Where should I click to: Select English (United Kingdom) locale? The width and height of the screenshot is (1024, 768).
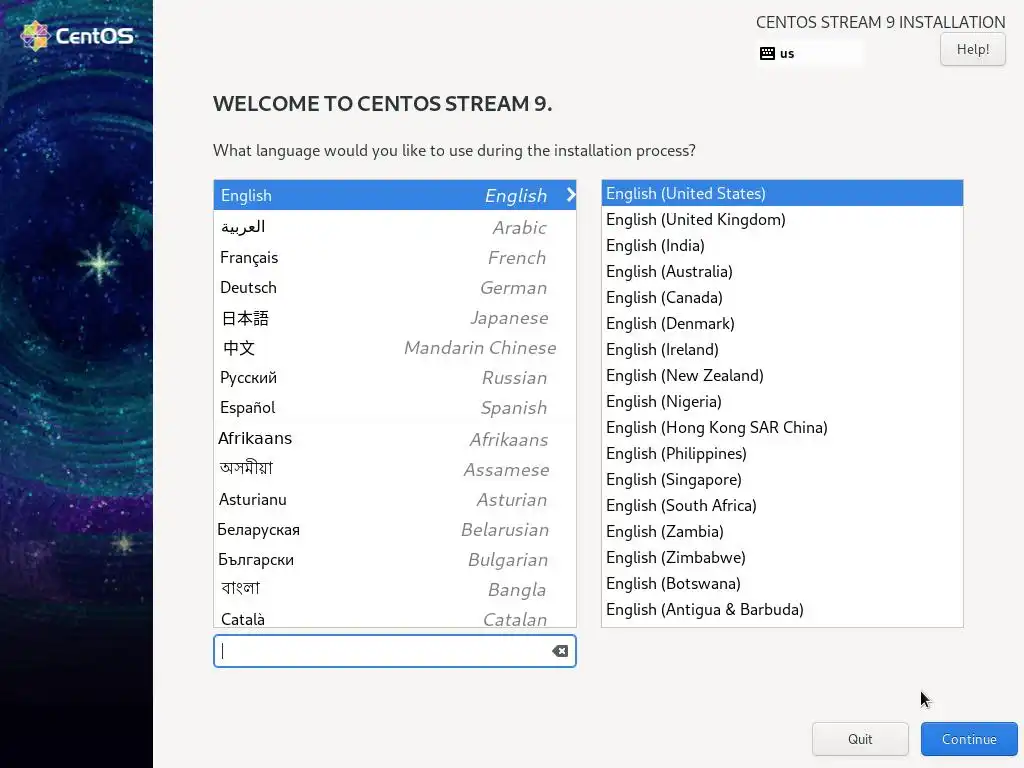click(782, 219)
